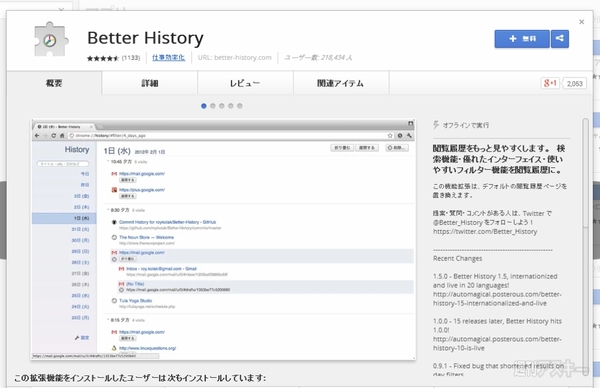Select the fifth carousel dot
The height and width of the screenshot is (388, 600).
tap(240, 106)
